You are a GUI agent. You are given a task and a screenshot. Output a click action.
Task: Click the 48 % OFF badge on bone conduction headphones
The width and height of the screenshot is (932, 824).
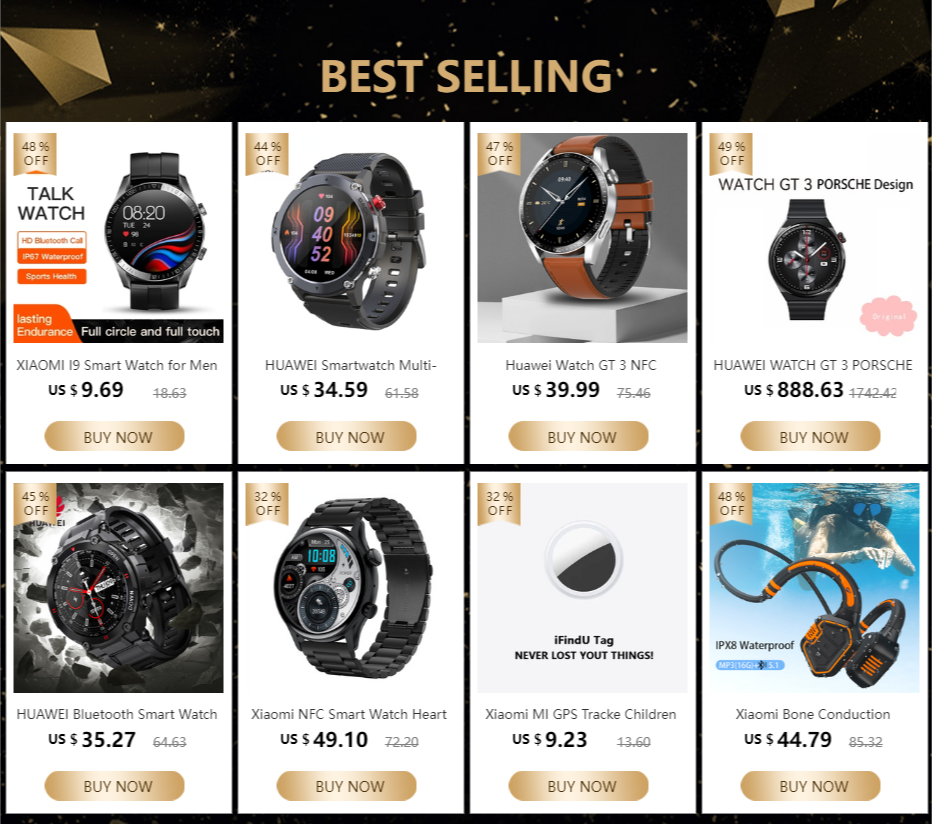[731, 503]
